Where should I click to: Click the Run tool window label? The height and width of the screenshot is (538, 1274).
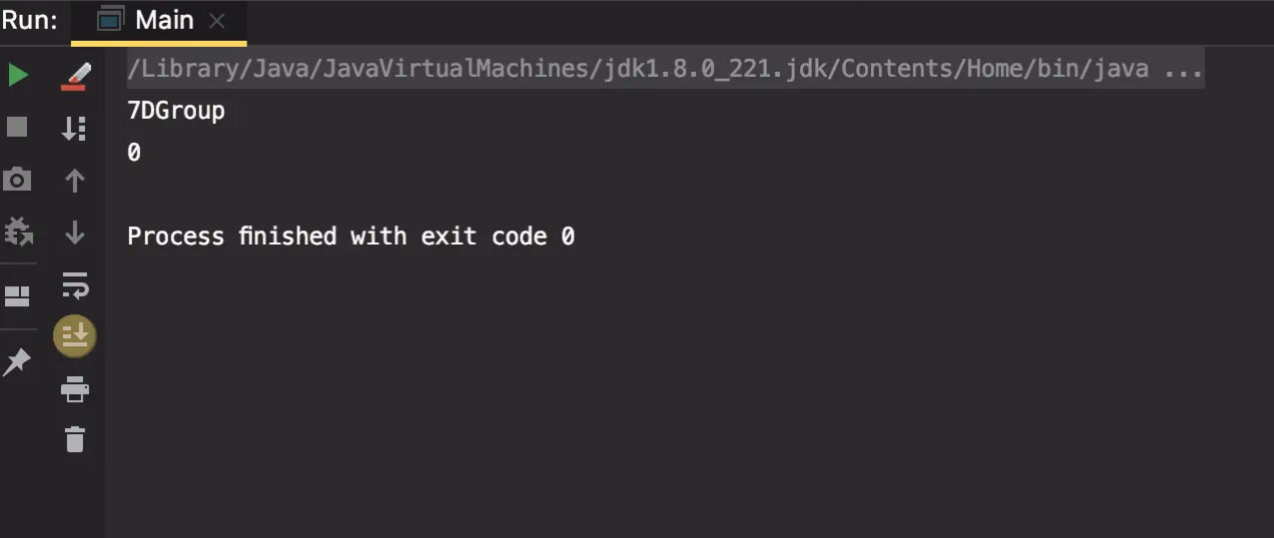point(29,20)
